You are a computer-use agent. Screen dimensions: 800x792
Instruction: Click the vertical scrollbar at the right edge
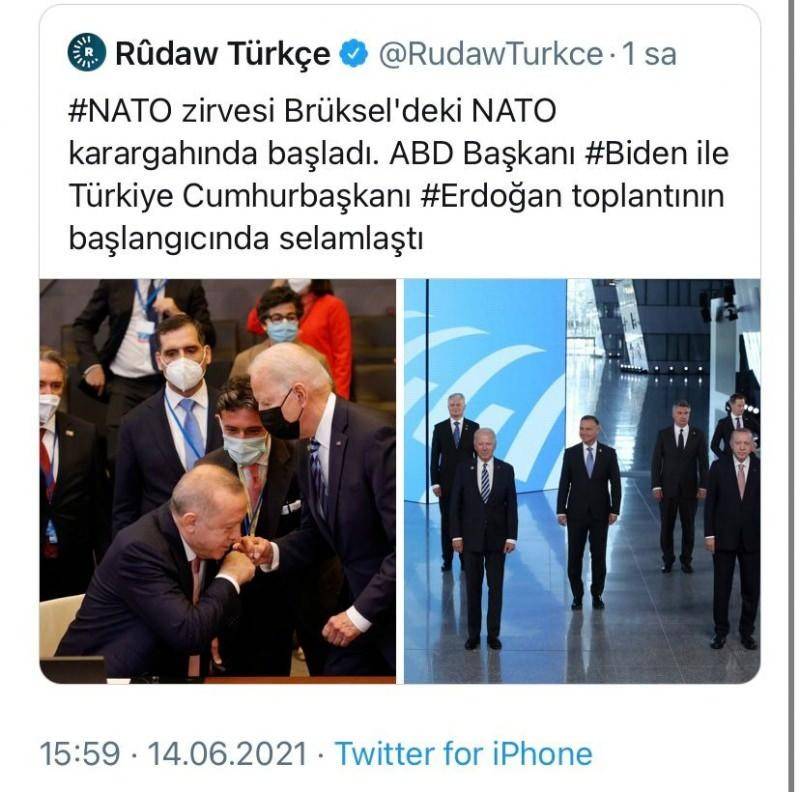pyautogui.click(x=790, y=396)
